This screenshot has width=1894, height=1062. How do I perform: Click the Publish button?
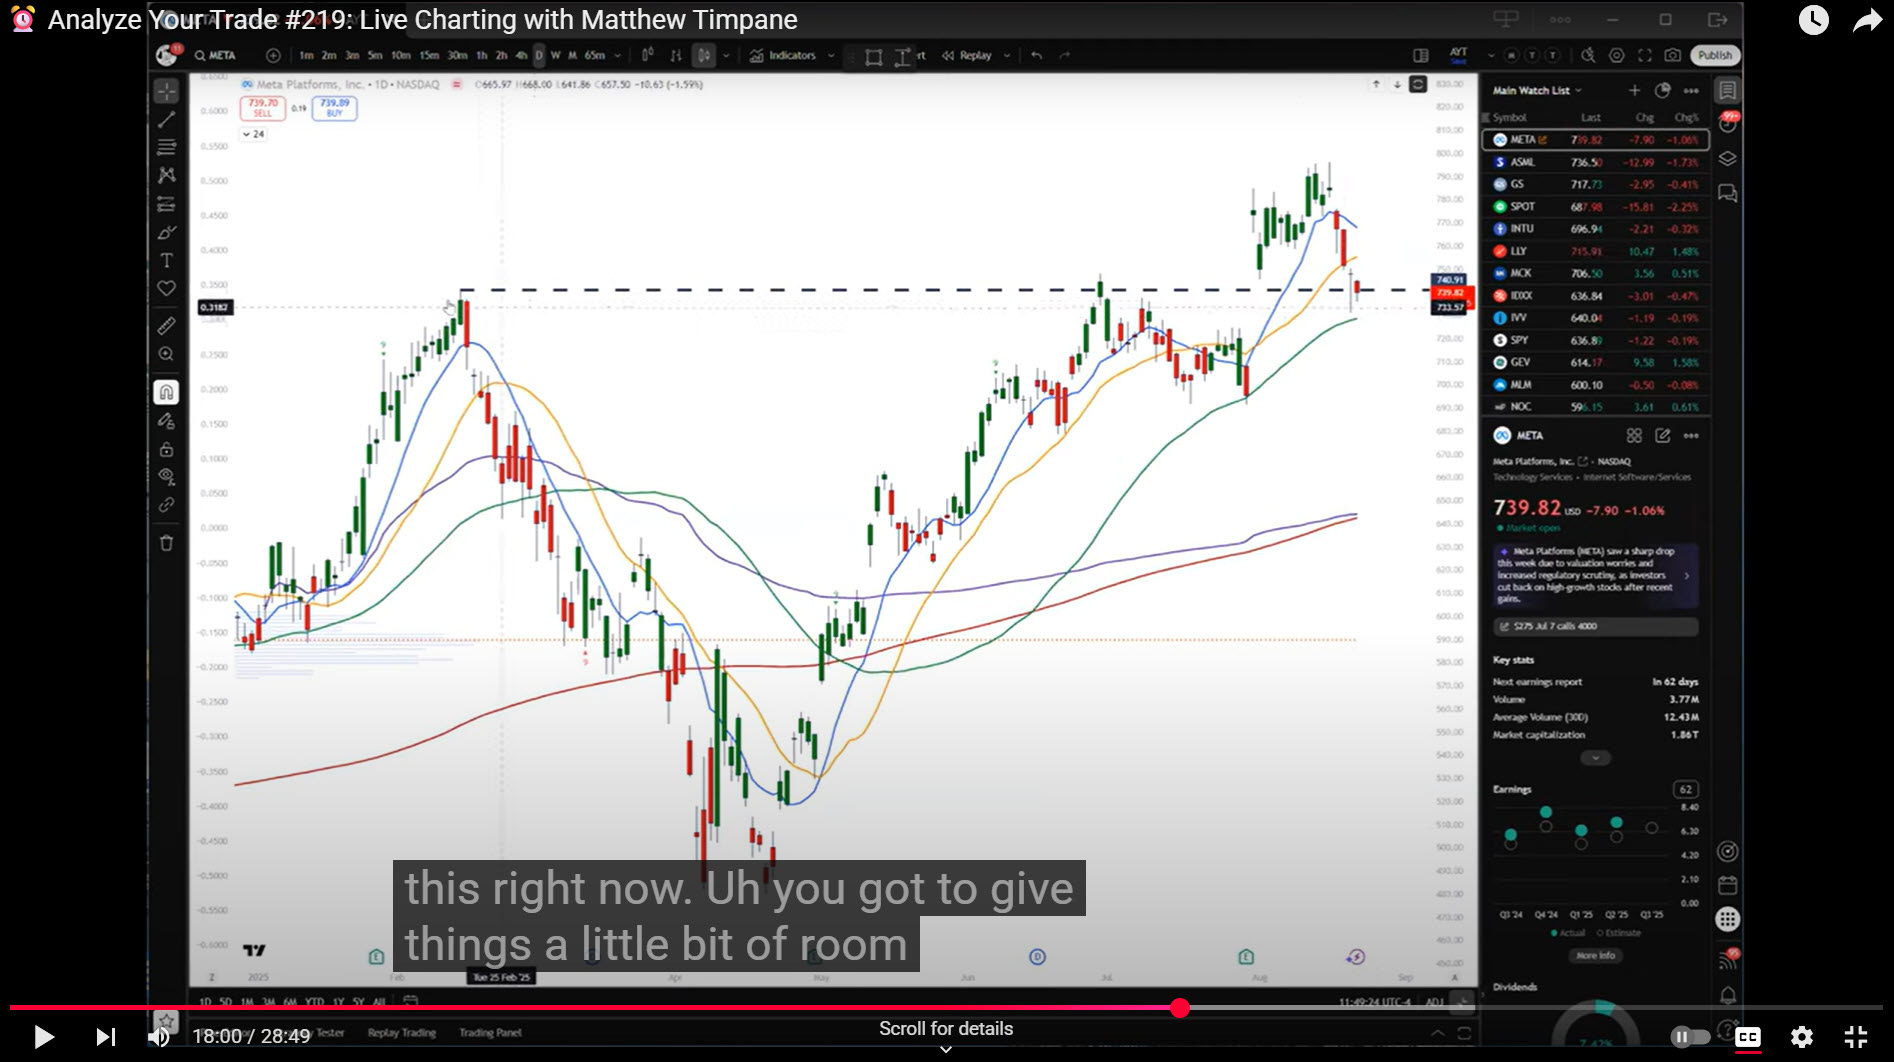(x=1715, y=55)
